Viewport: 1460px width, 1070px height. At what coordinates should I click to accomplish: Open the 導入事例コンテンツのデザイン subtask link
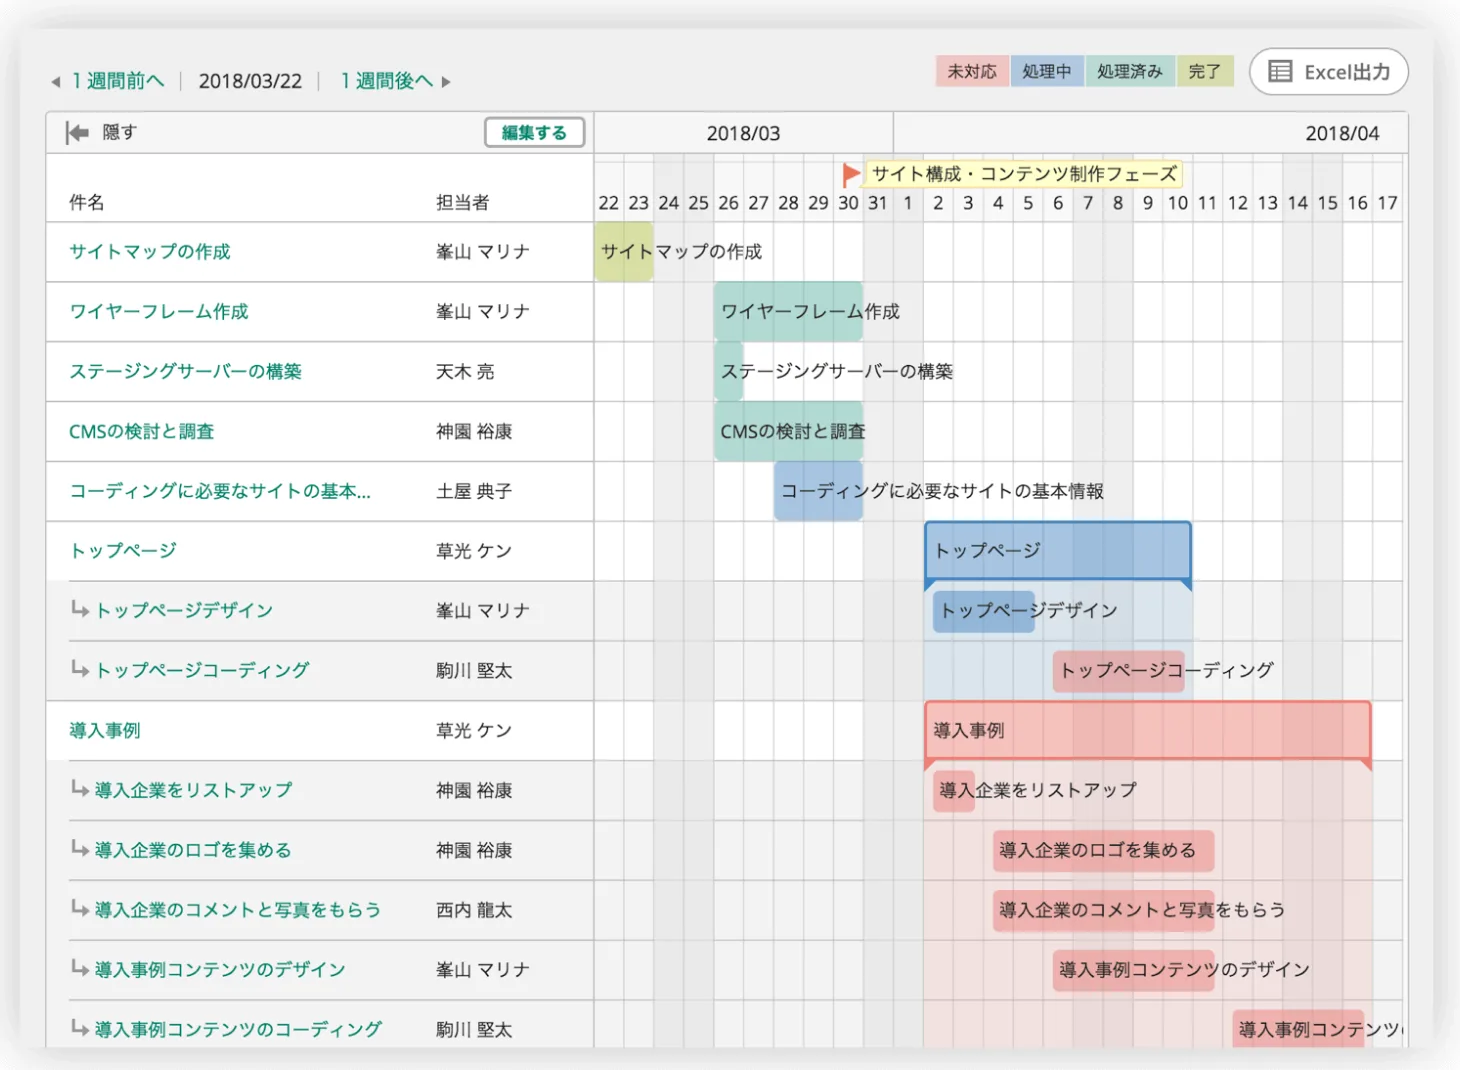point(220,970)
